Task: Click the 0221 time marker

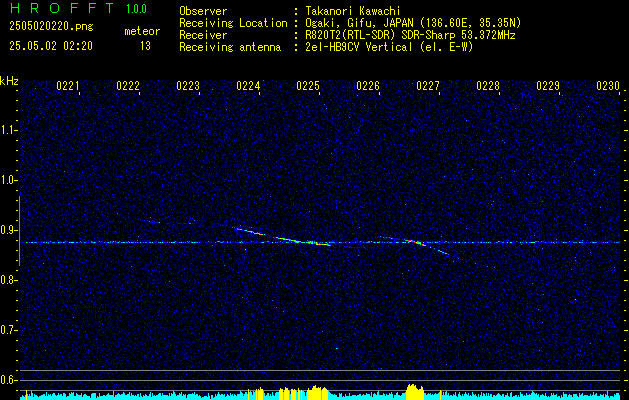Action: (x=67, y=86)
